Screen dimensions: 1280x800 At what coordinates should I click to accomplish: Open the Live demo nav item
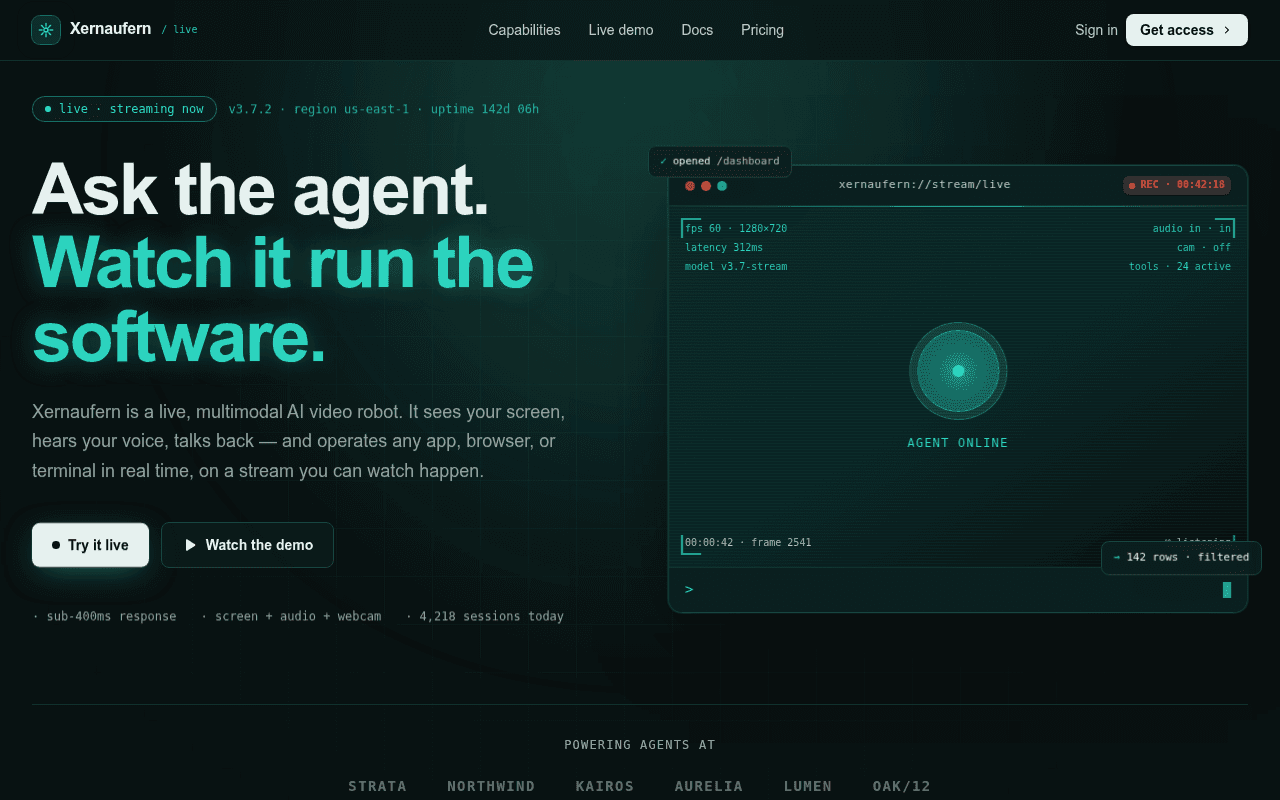click(x=621, y=30)
